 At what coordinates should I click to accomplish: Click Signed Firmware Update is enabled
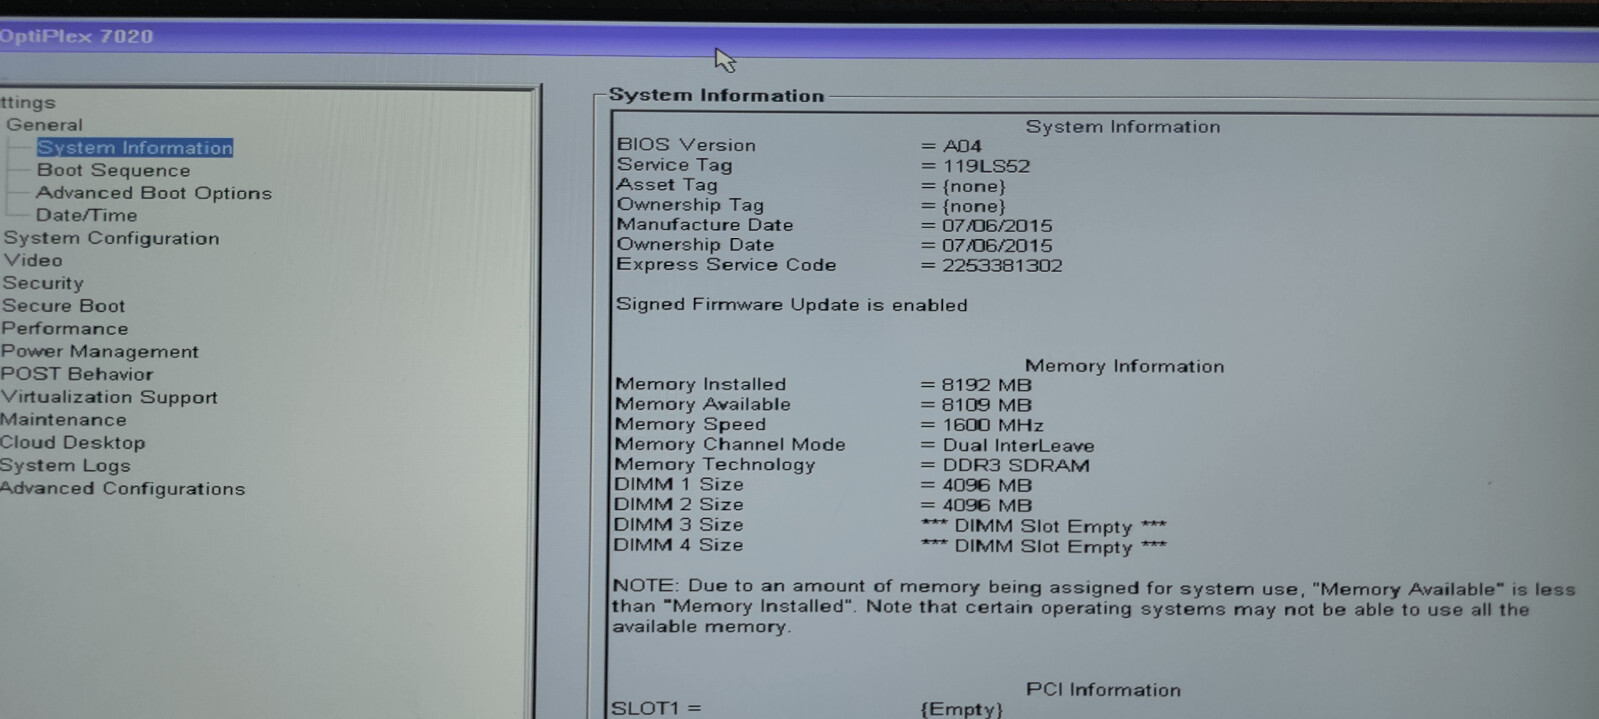pyautogui.click(x=791, y=305)
